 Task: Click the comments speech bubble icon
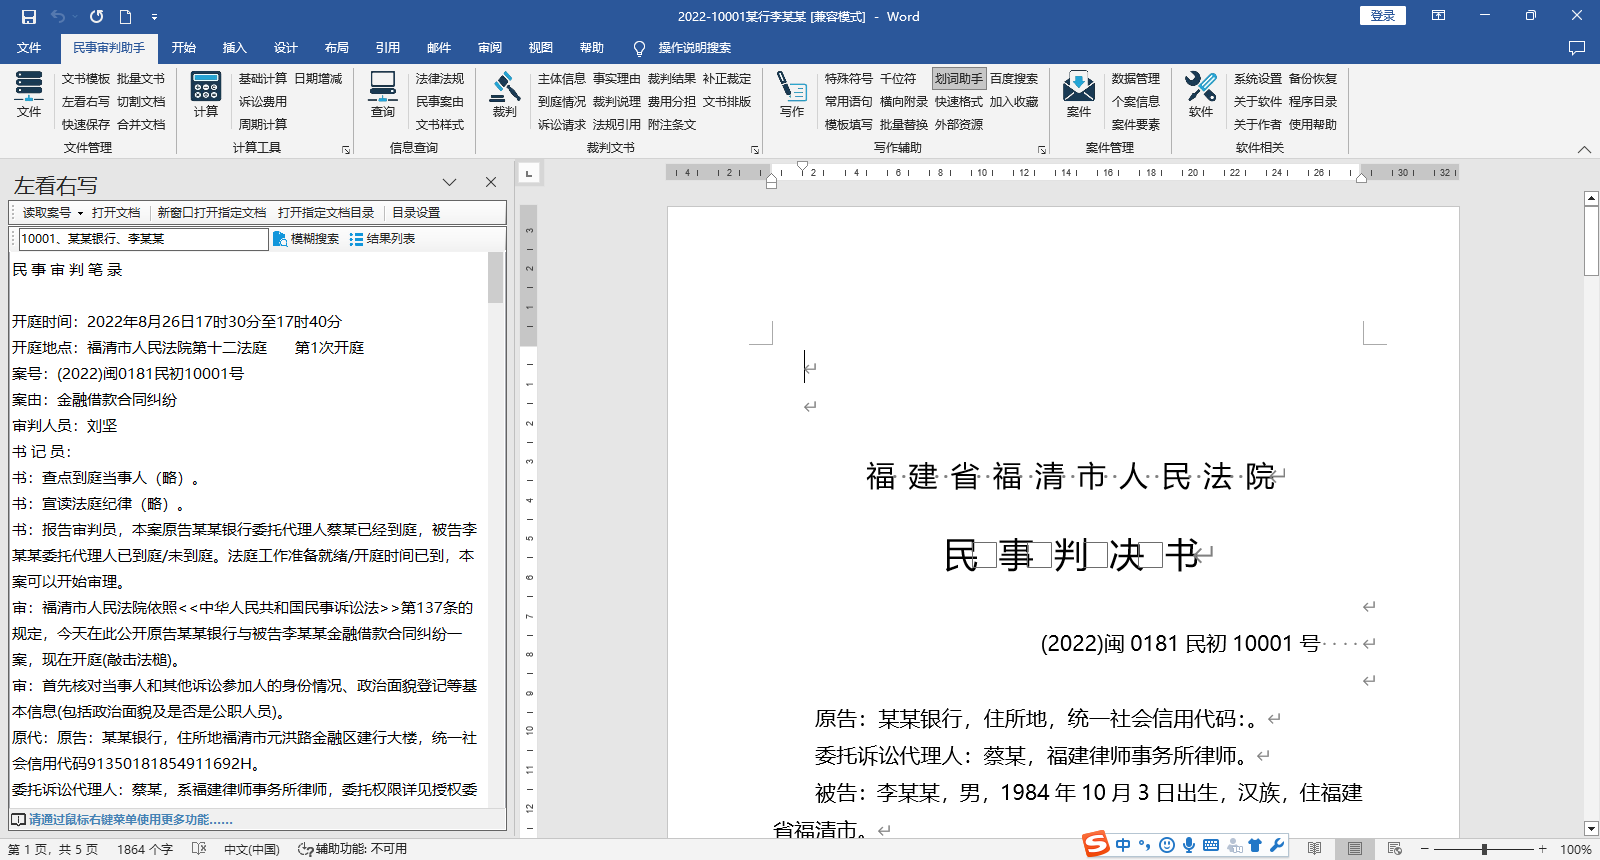pyautogui.click(x=1577, y=48)
